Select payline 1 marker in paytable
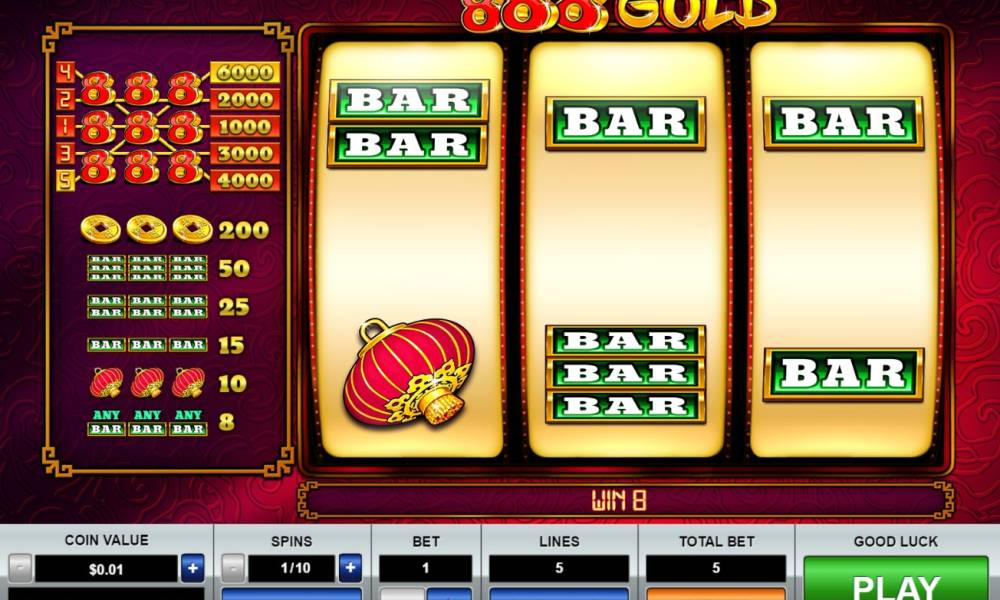 pos(65,126)
